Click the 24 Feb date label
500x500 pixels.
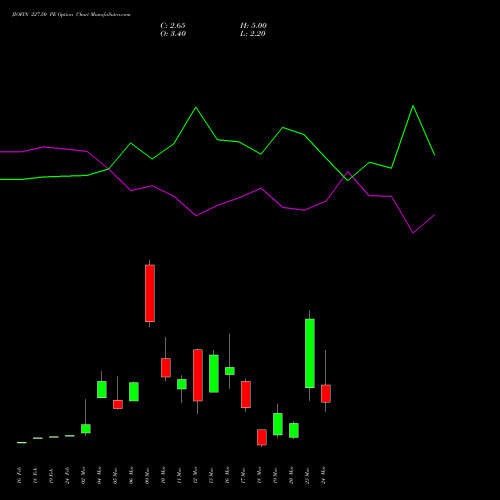coord(67,475)
